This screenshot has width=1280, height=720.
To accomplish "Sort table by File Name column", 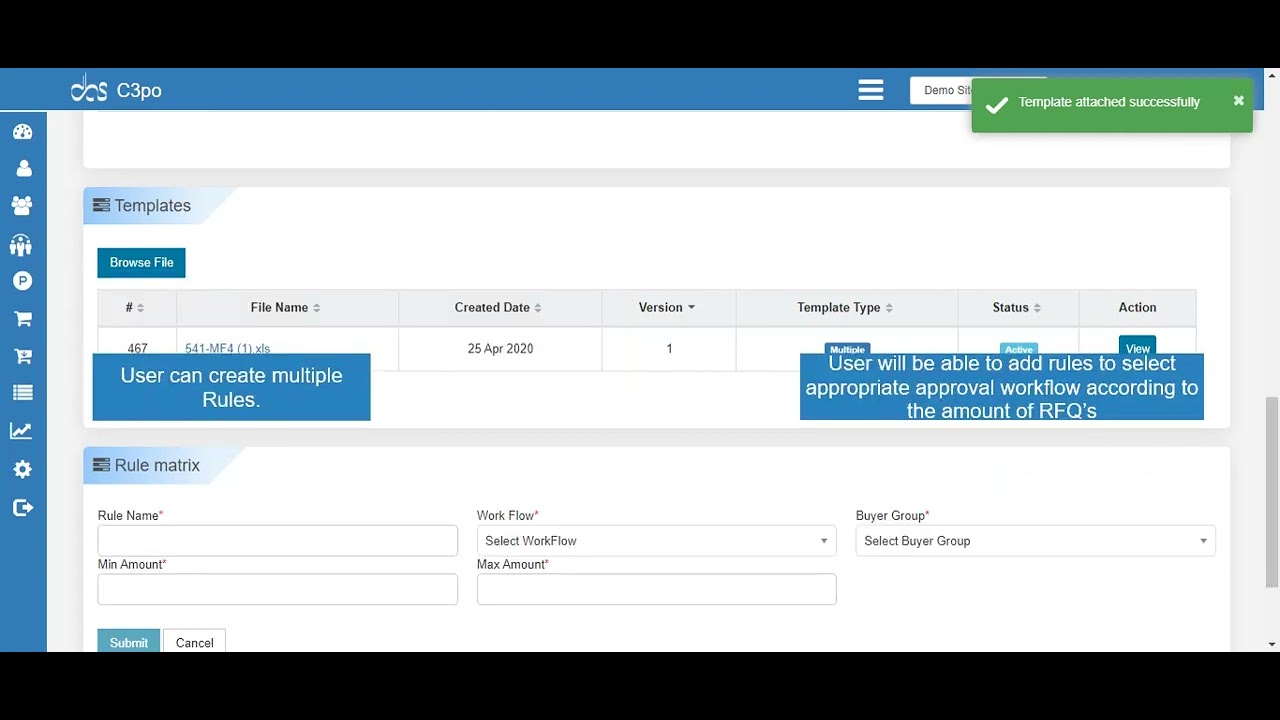I will (287, 308).
